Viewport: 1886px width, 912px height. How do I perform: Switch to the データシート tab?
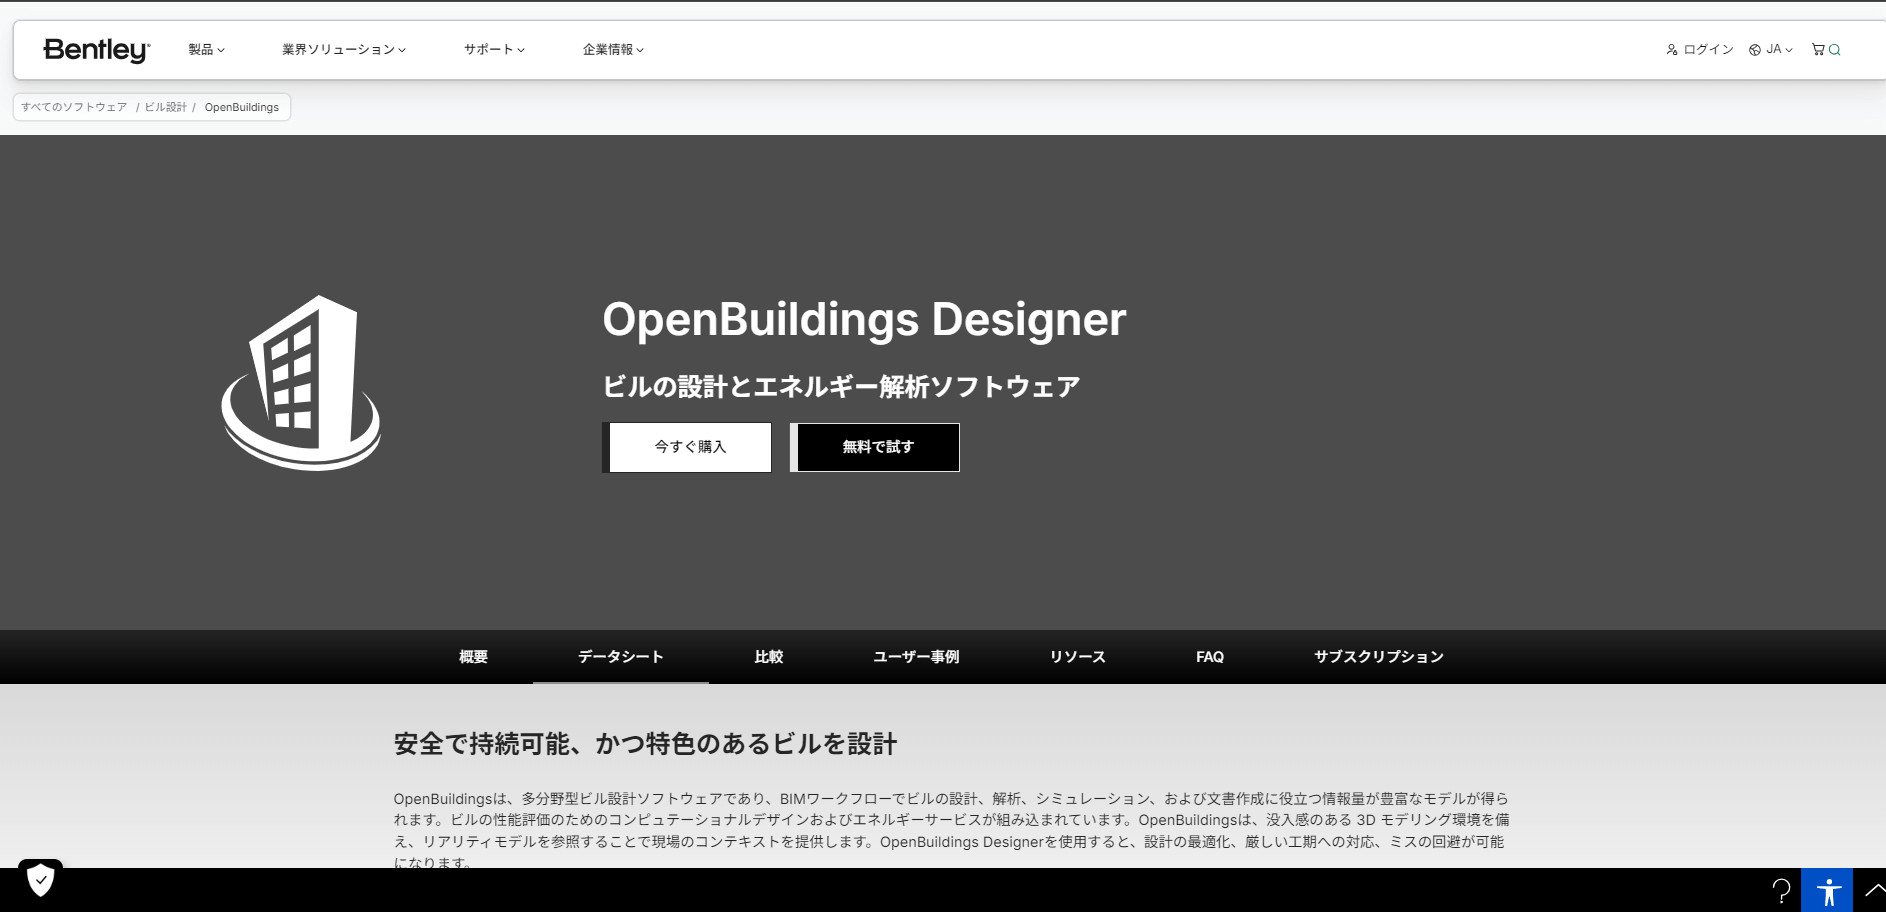[621, 657]
